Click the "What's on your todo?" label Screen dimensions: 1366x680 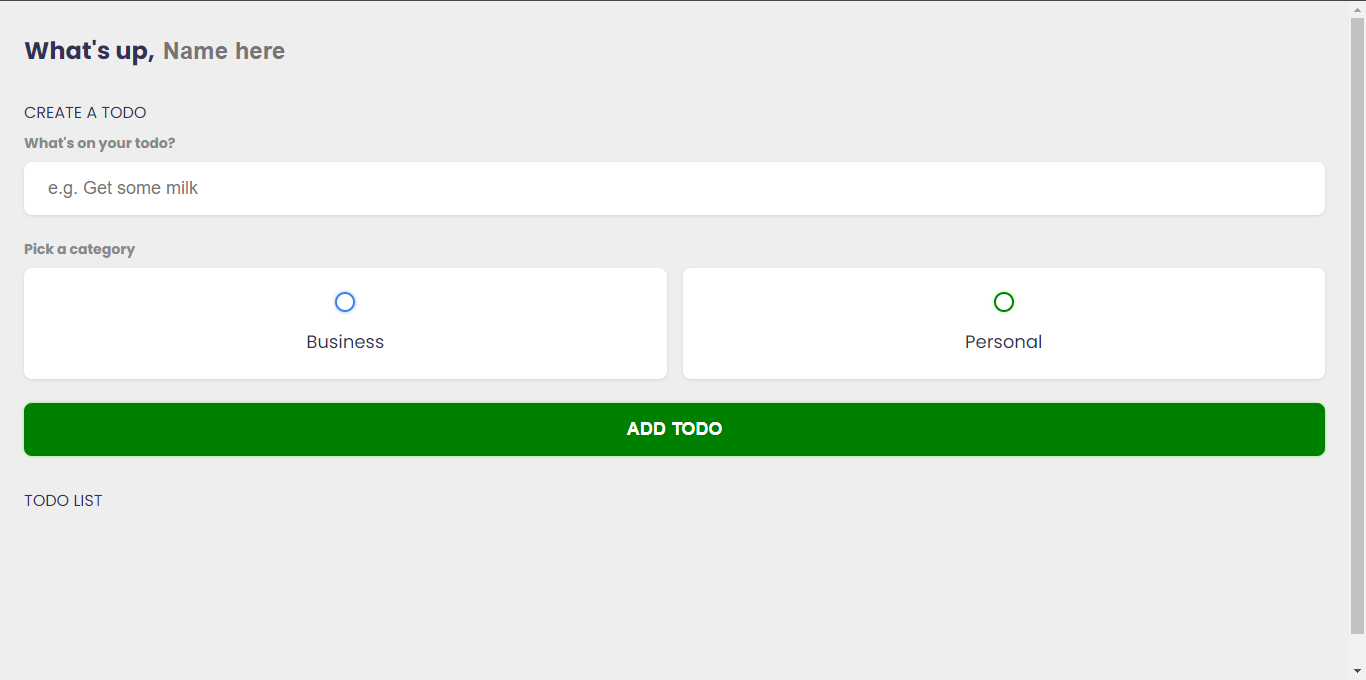(x=100, y=143)
